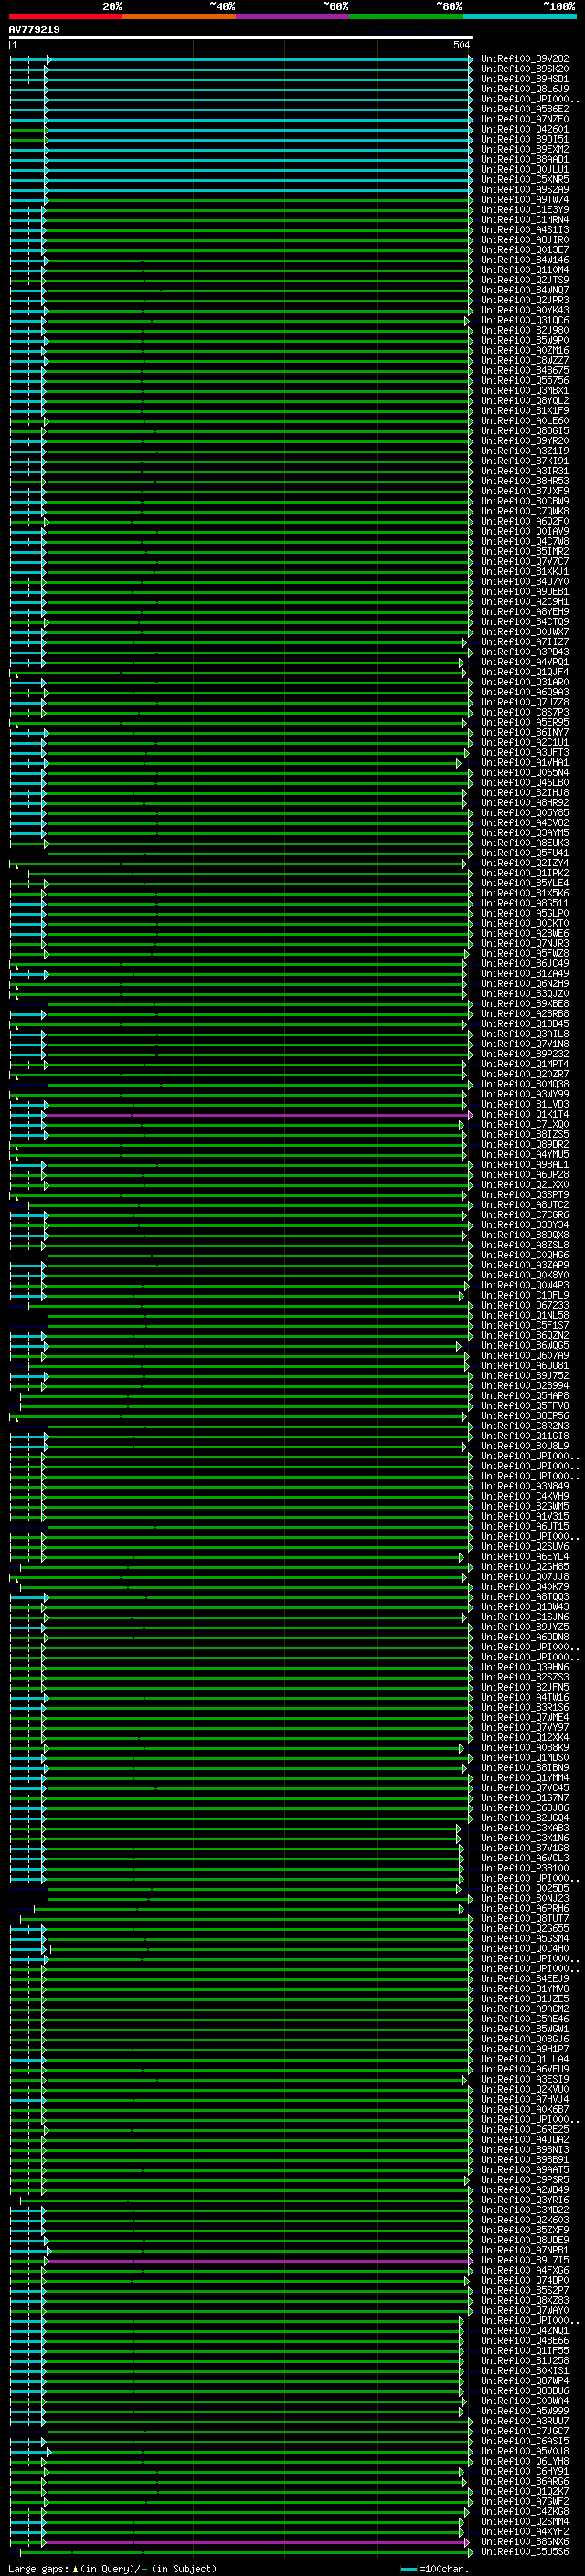
Task: Select label UniRef100_C5U5S6
Action: [x=525, y=2551]
